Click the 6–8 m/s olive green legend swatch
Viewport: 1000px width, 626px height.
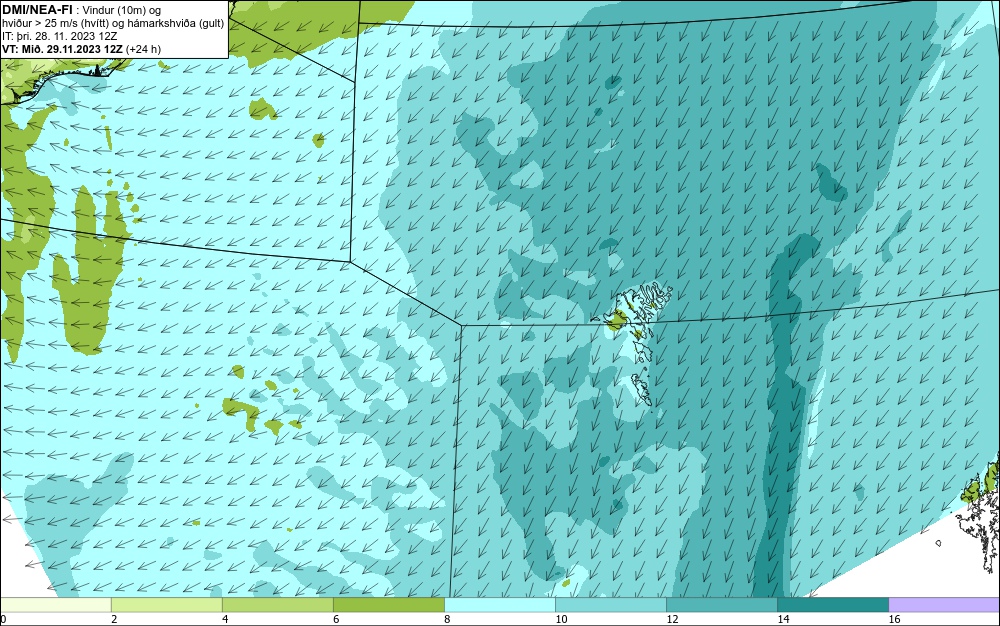[388, 605]
